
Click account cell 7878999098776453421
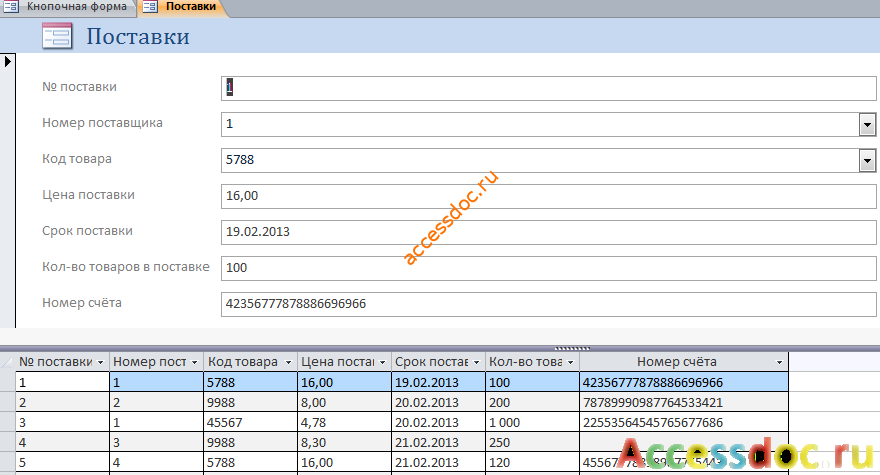(684, 403)
